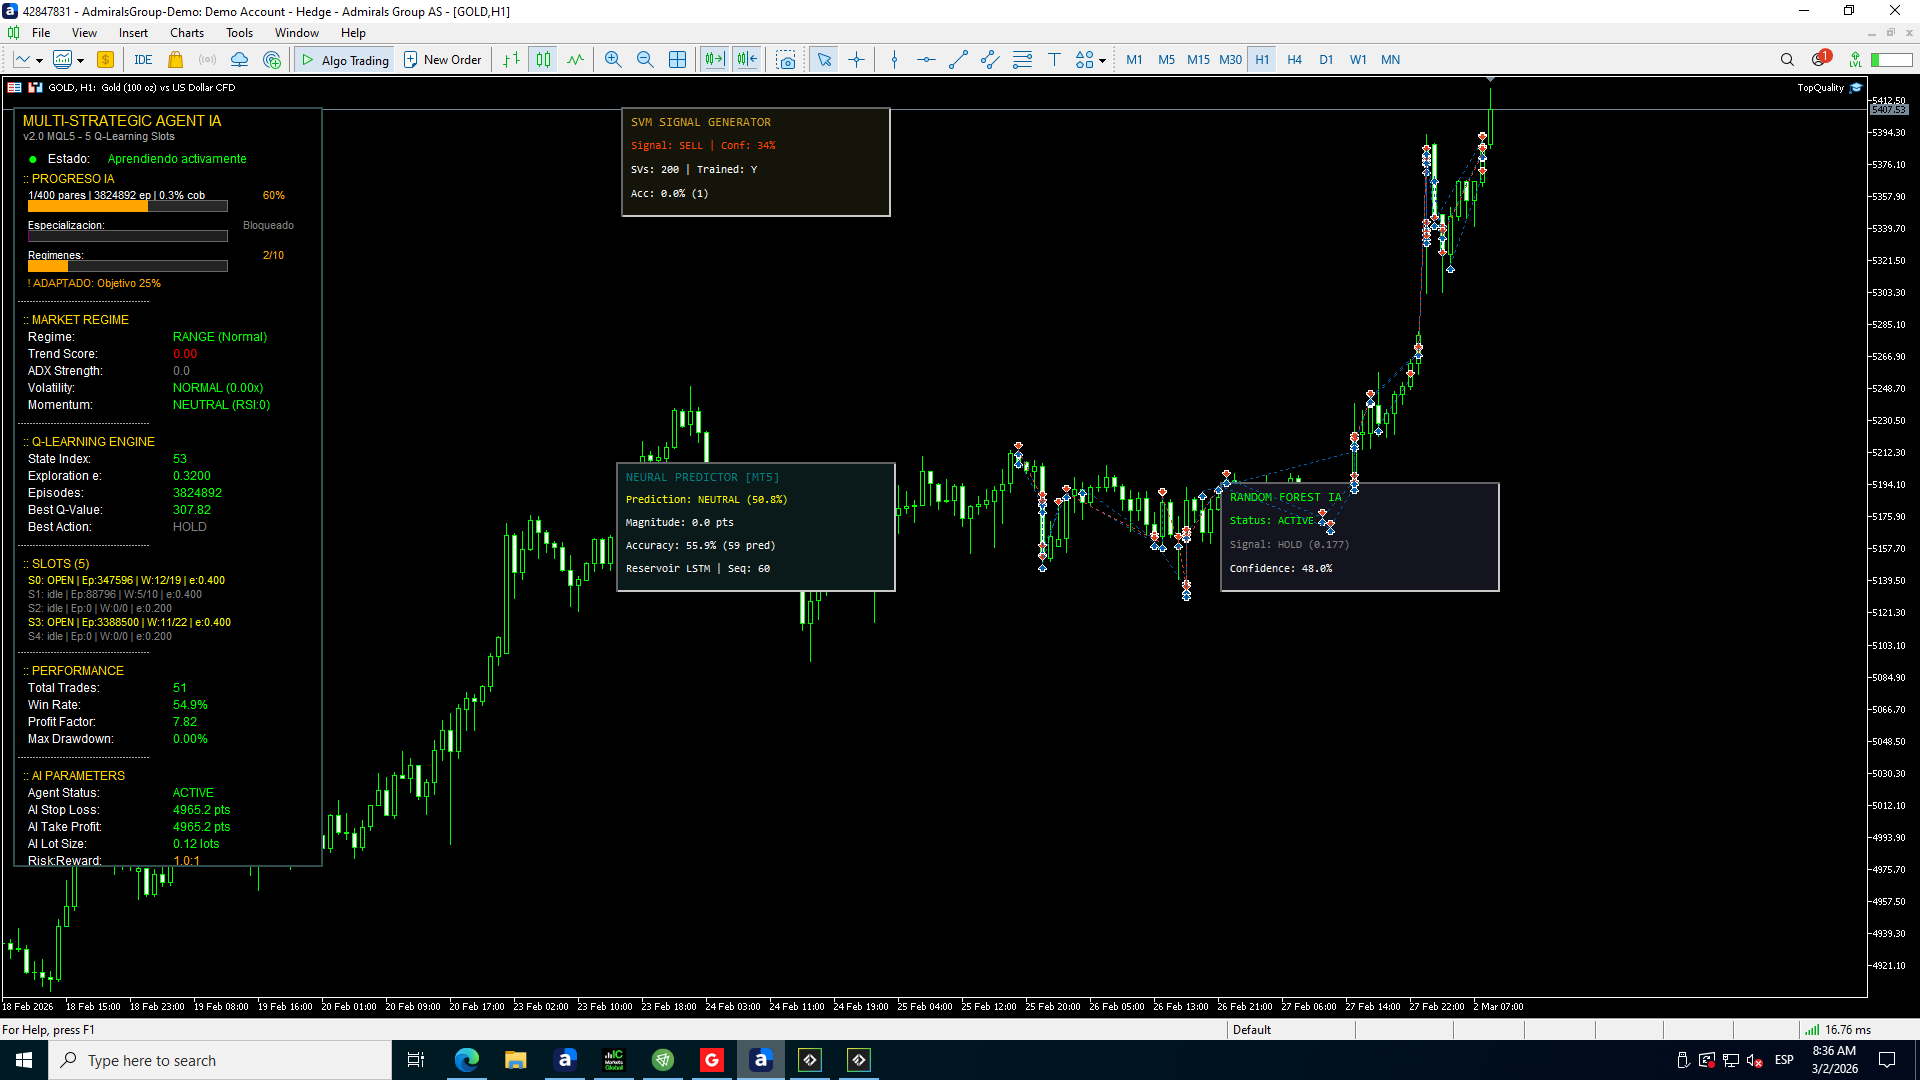This screenshot has width=1920, height=1080.
Task: Open the Insert menu
Action: [133, 33]
